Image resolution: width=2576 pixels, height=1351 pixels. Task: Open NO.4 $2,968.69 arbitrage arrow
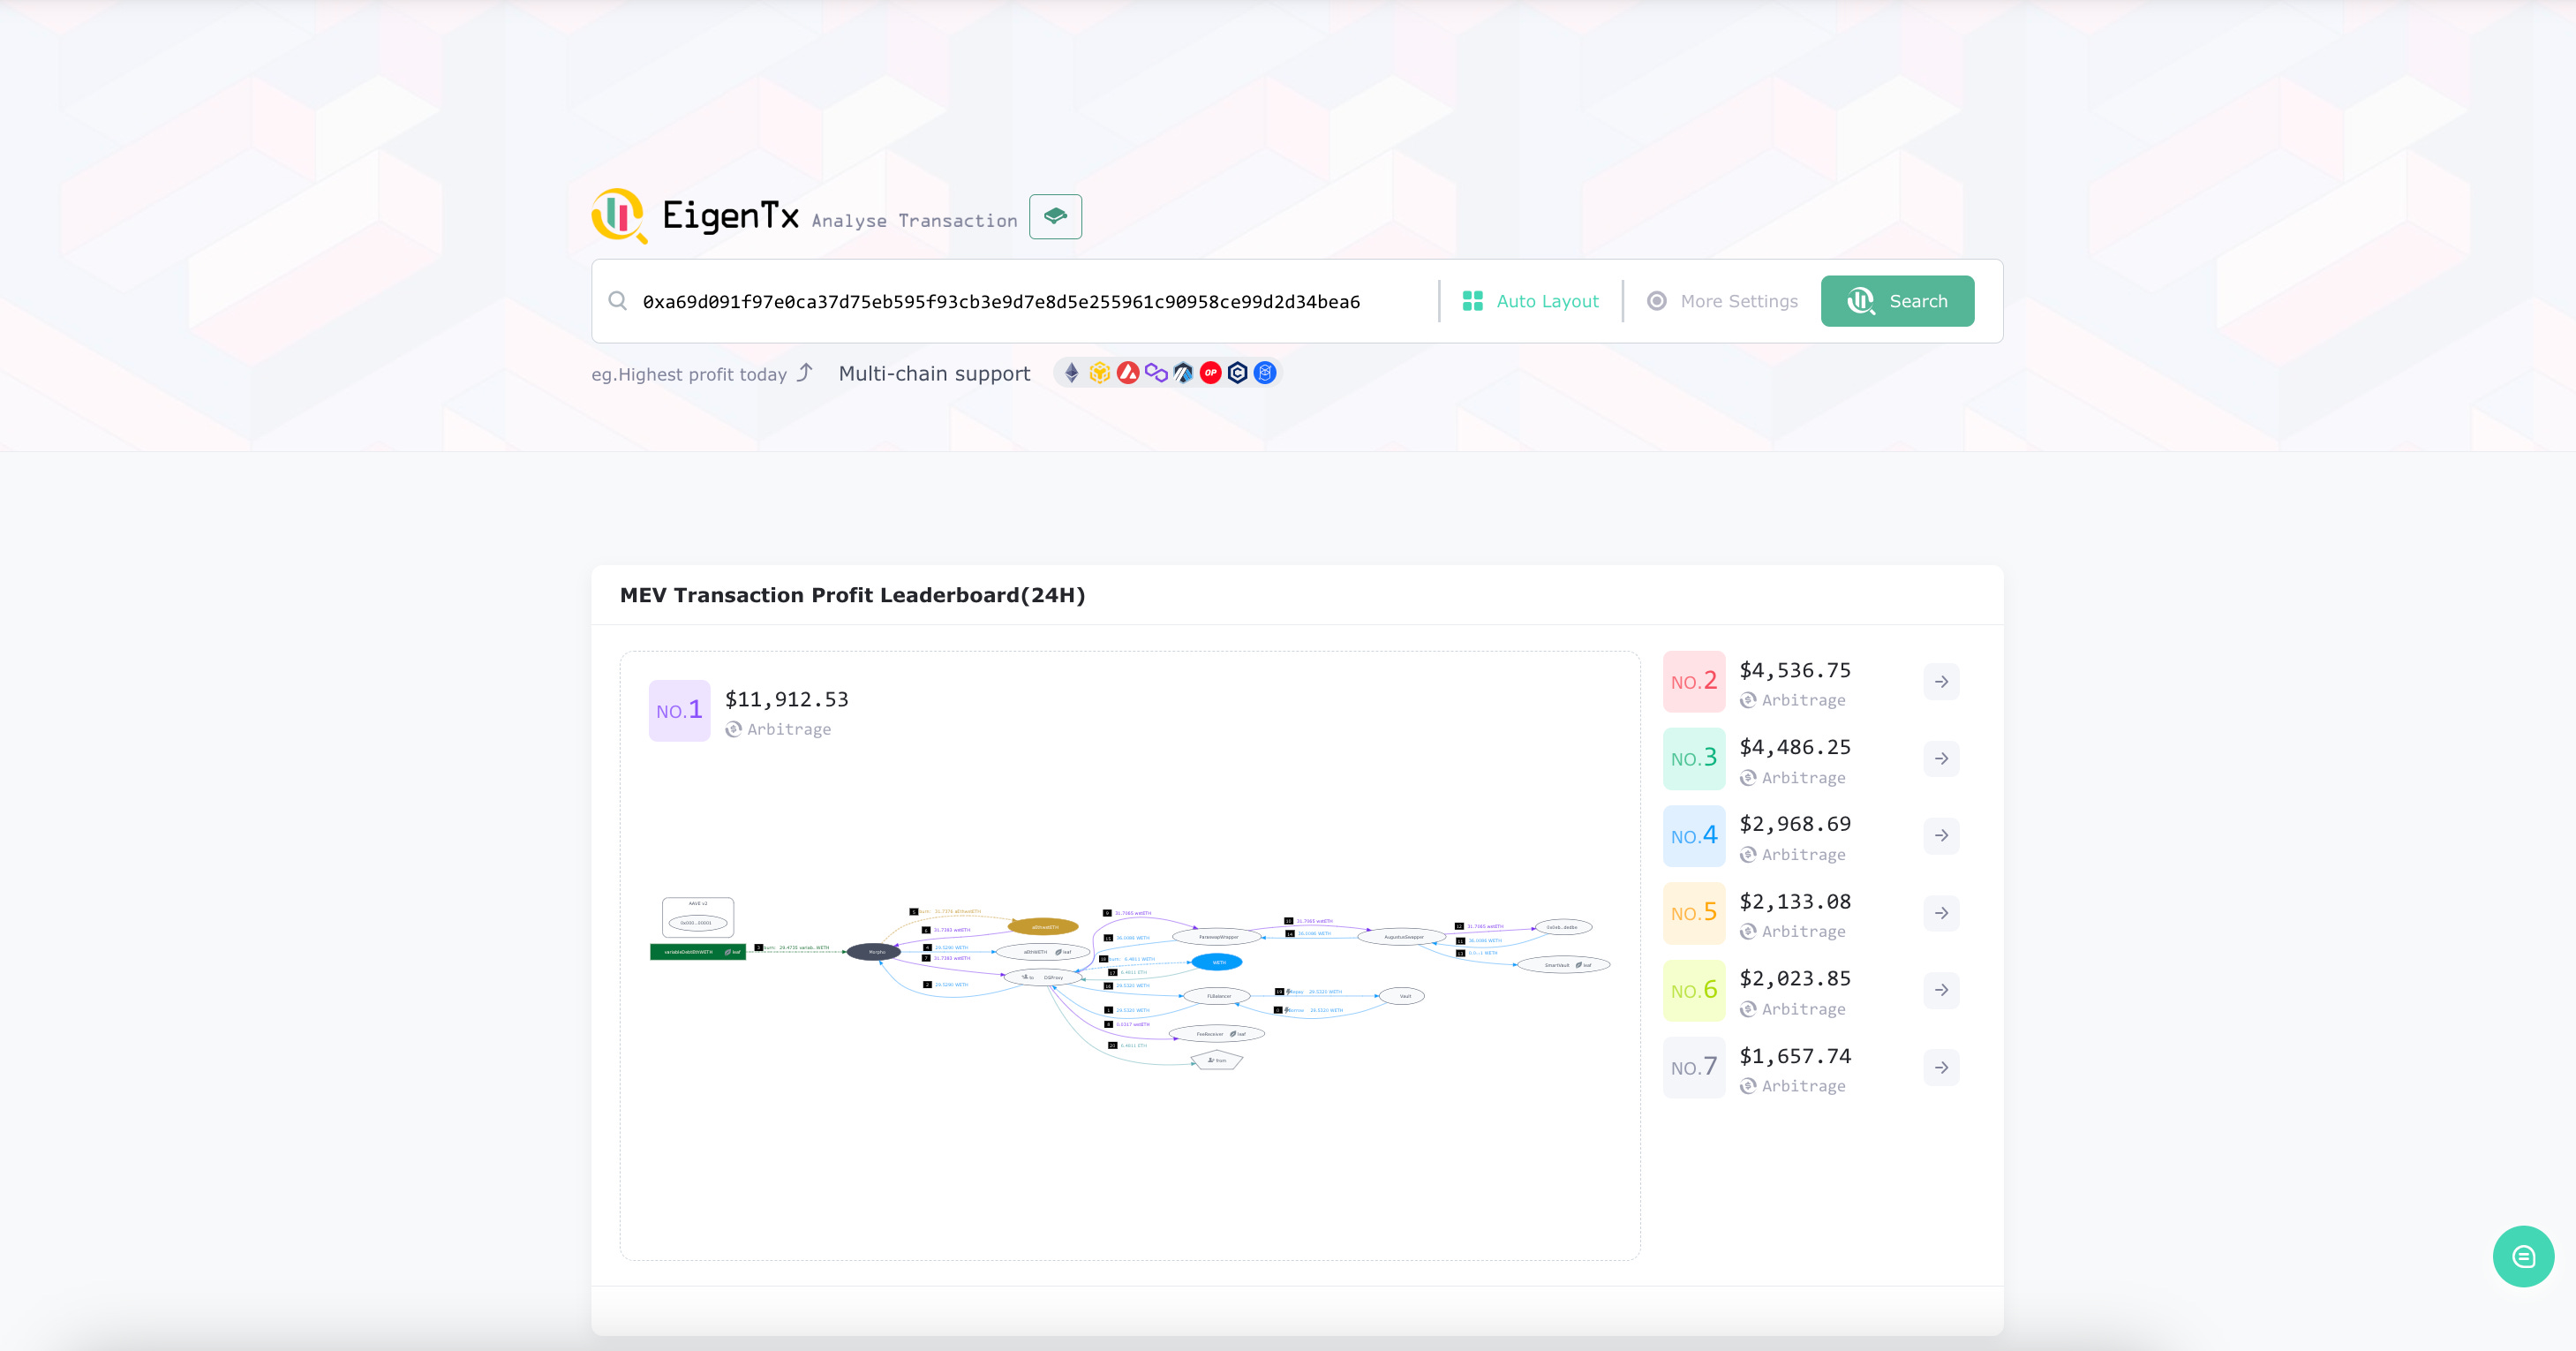1940,836
